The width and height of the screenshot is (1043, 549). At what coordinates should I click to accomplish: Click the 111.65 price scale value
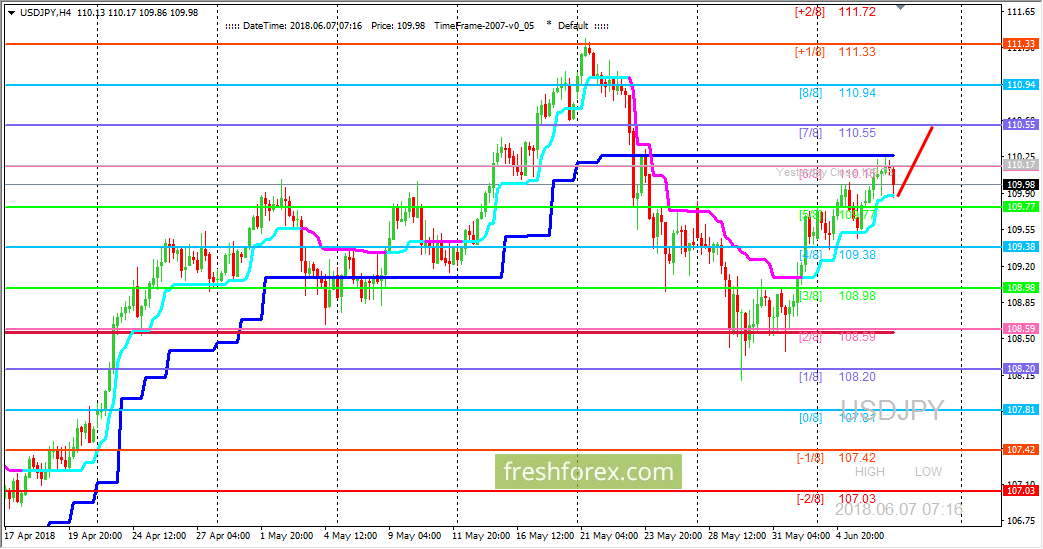point(1020,12)
